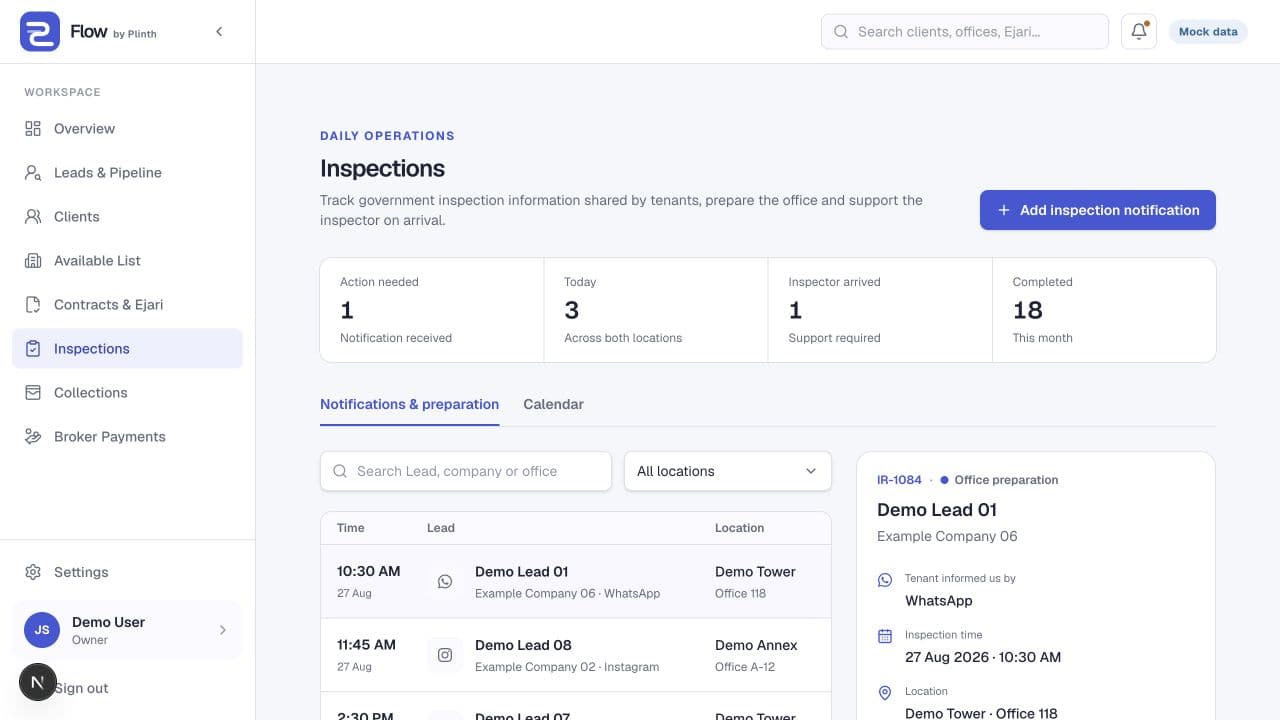The width and height of the screenshot is (1280, 720).
Task: Click Example Company 06 in the detail panel
Action: [947, 536]
